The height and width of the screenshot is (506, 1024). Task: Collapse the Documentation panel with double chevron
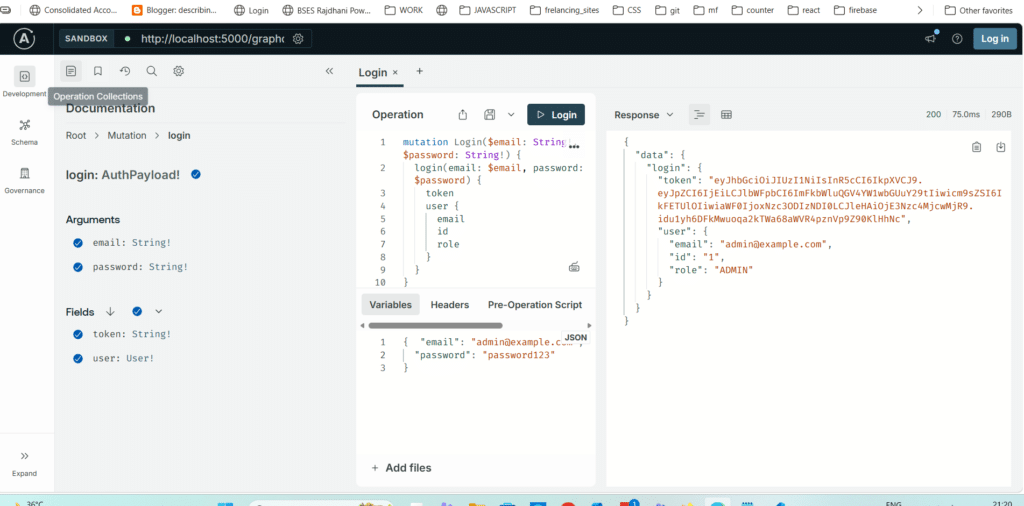click(329, 71)
